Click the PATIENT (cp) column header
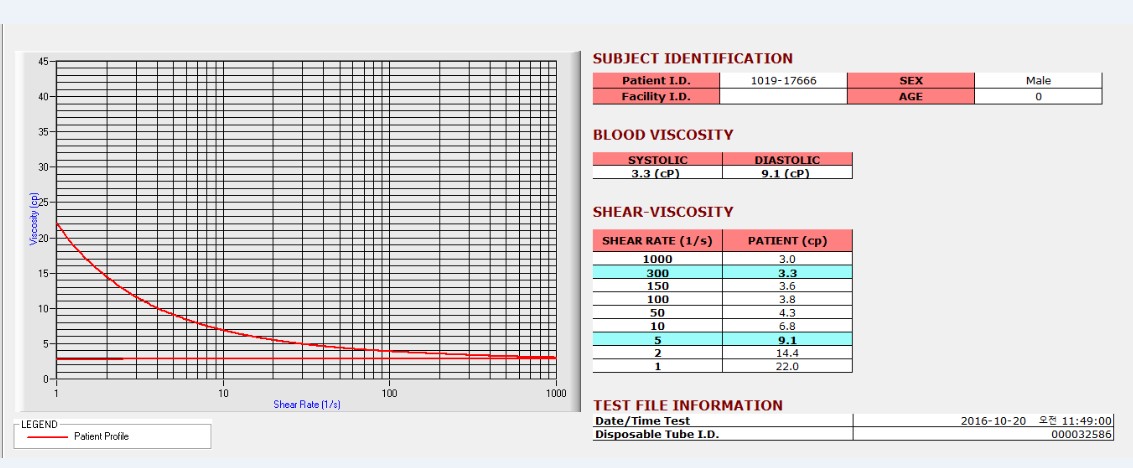 787,240
